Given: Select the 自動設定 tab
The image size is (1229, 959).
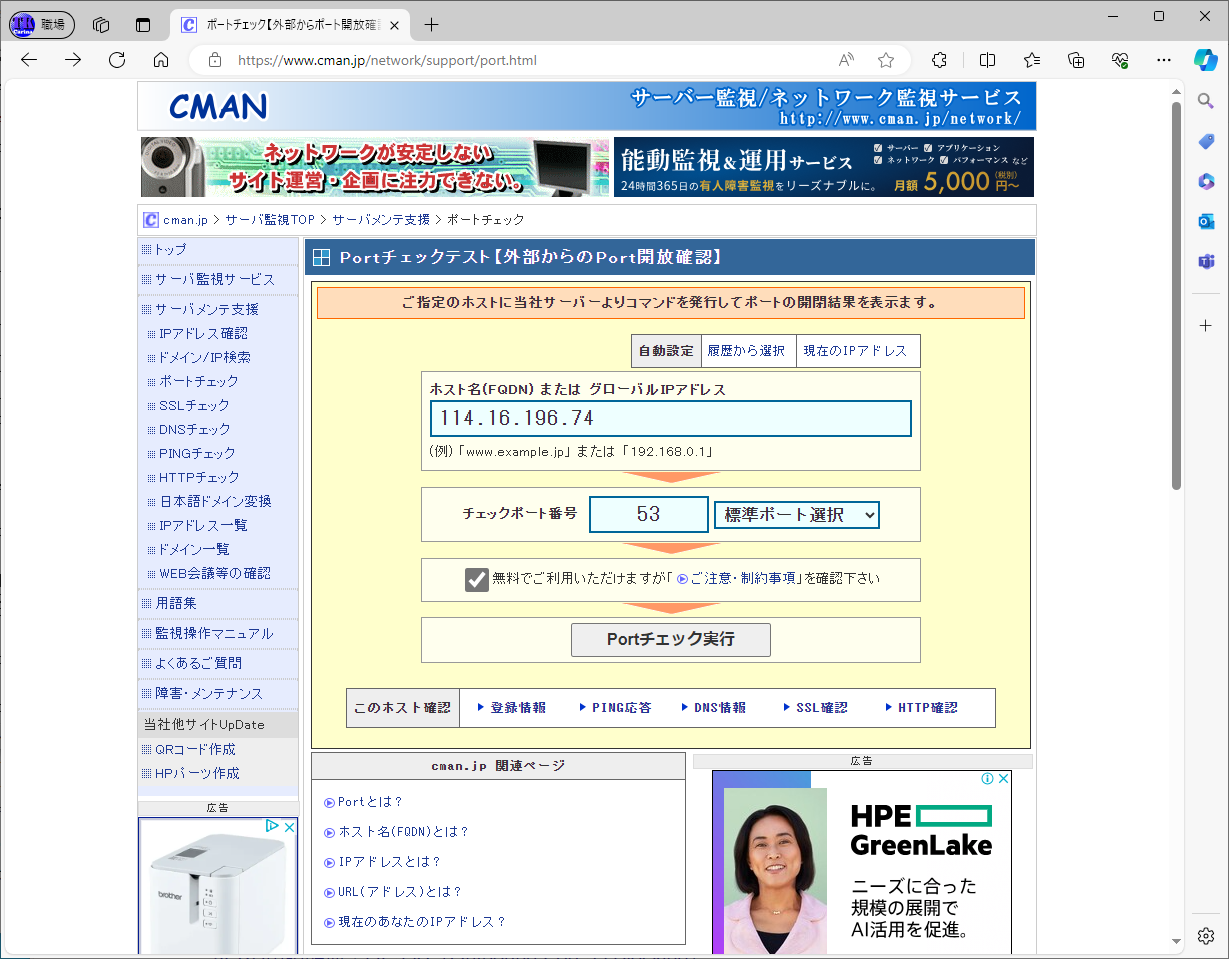Looking at the screenshot, I should click(666, 351).
